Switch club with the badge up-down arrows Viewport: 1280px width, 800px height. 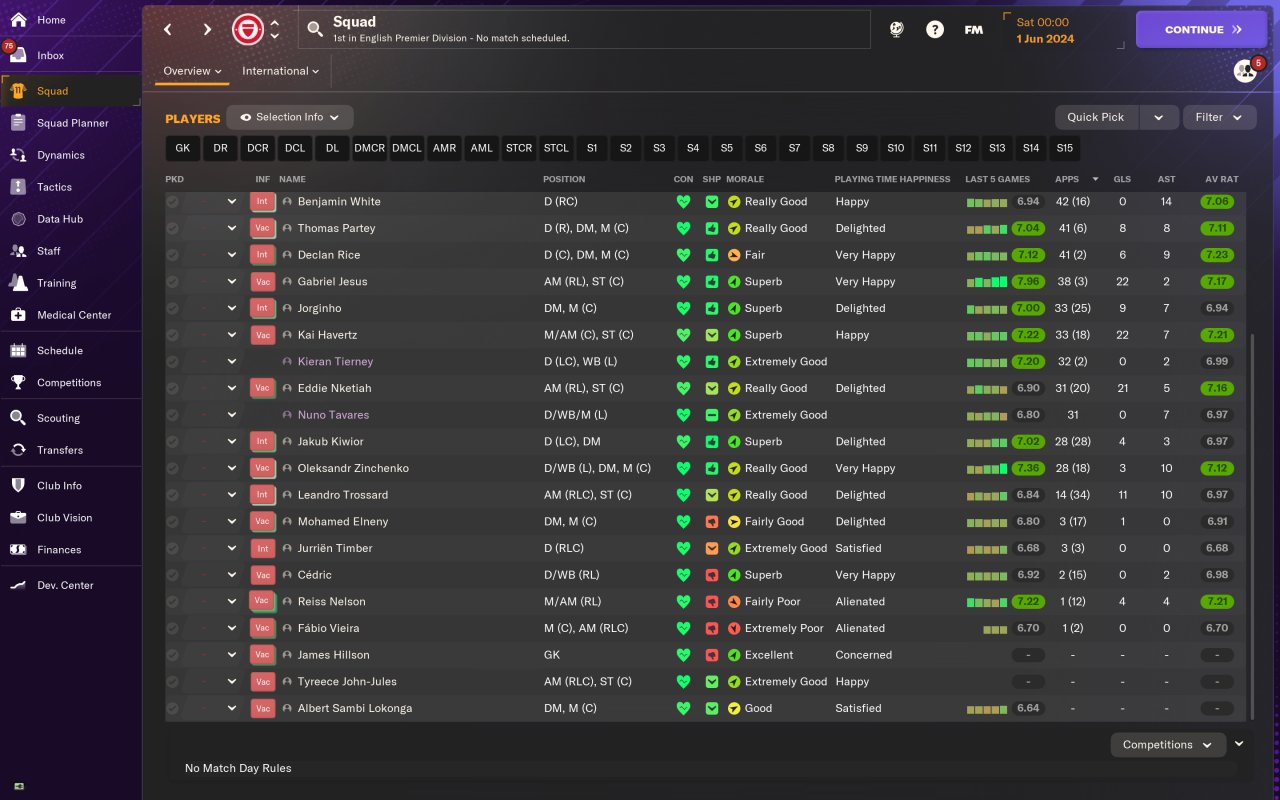coord(275,29)
